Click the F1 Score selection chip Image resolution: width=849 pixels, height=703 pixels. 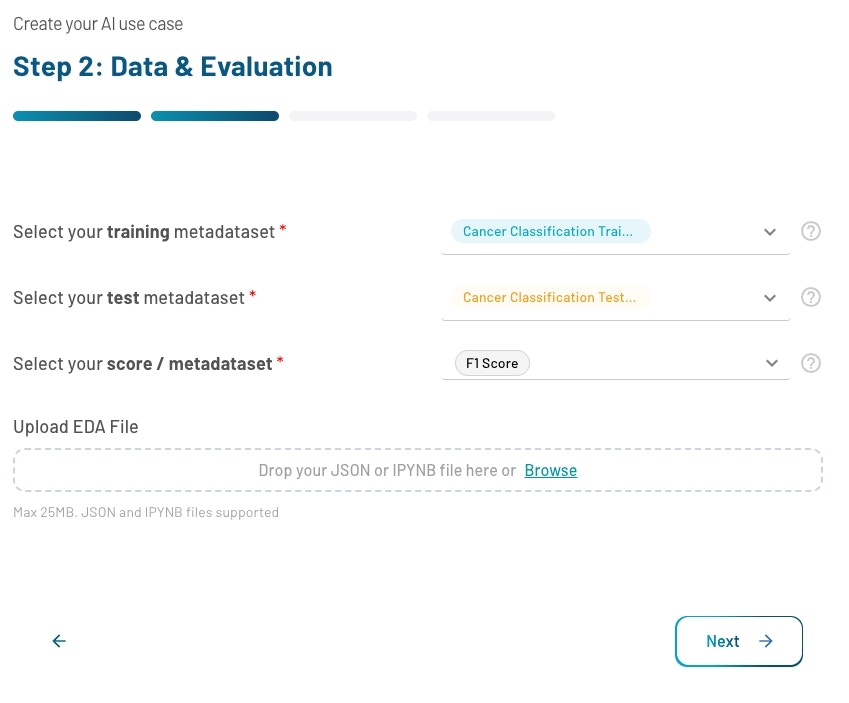coord(492,363)
